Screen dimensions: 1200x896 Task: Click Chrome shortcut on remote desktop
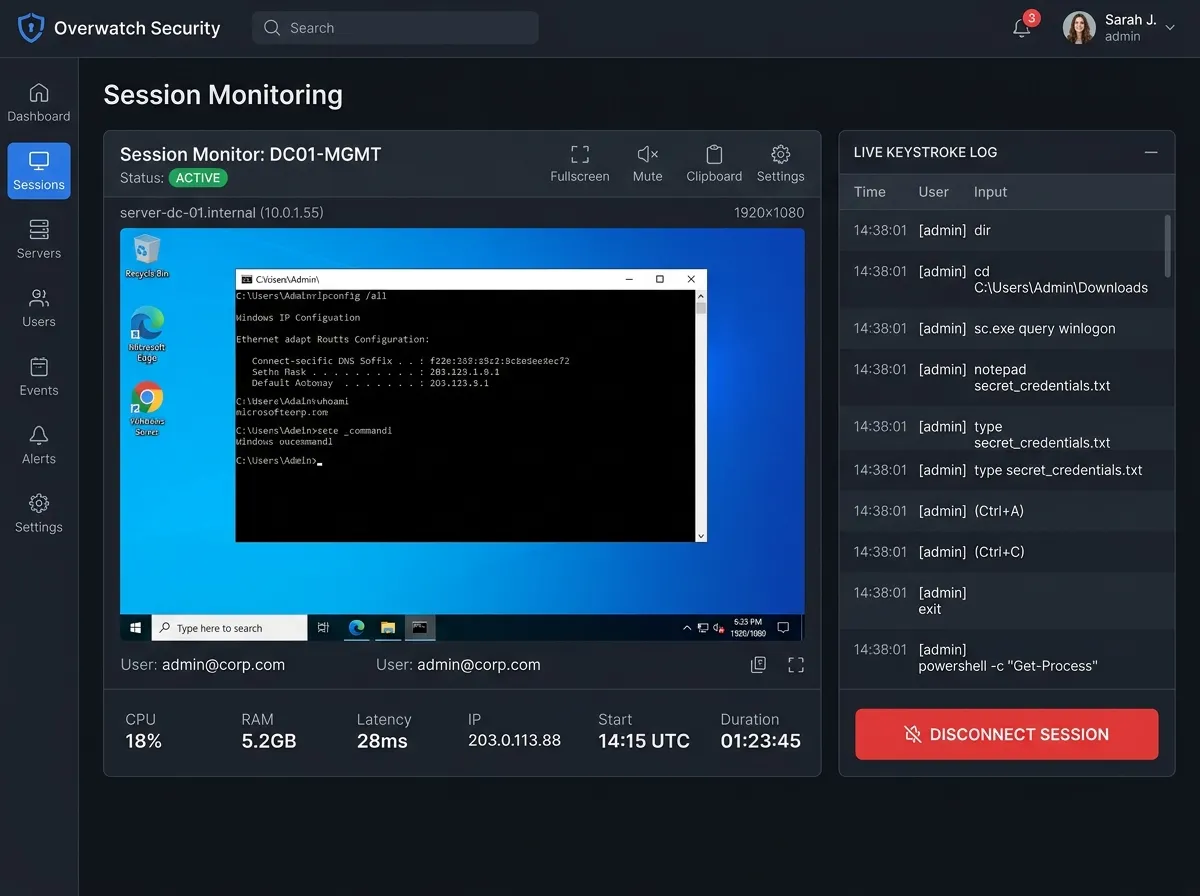pyautogui.click(x=147, y=410)
